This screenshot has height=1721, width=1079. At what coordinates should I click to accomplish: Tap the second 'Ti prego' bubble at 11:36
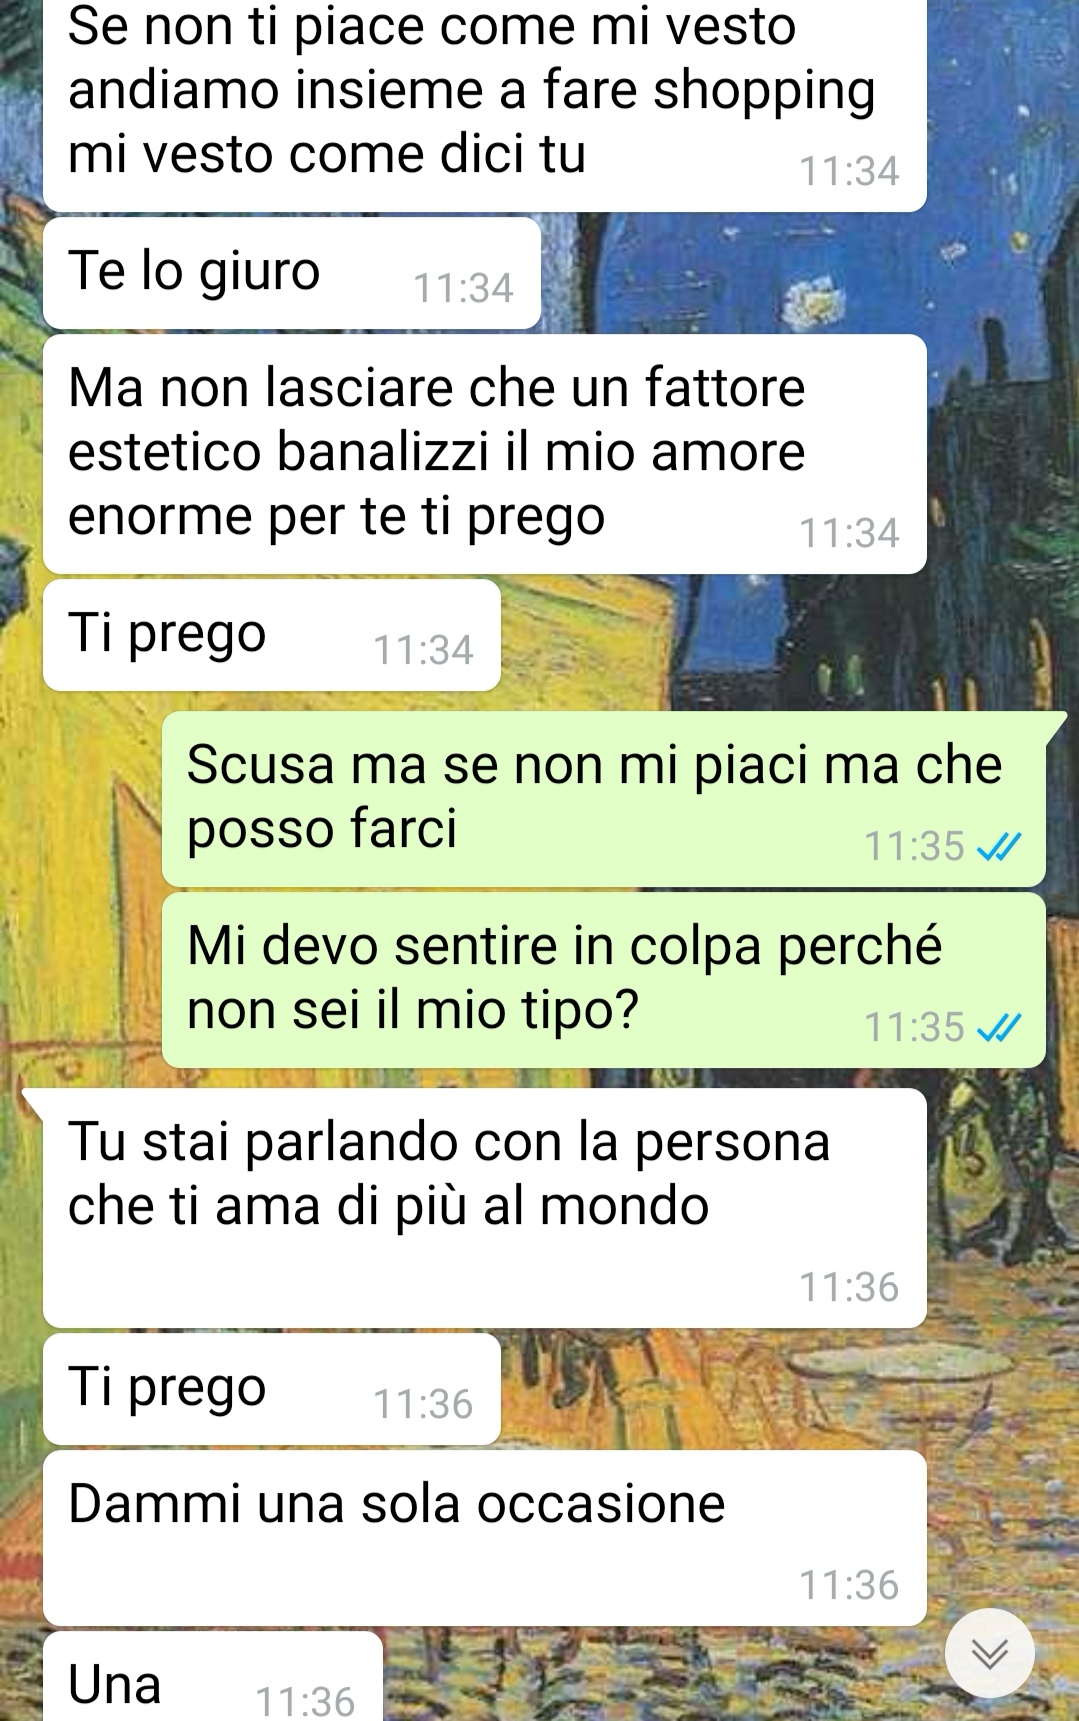click(x=272, y=1389)
